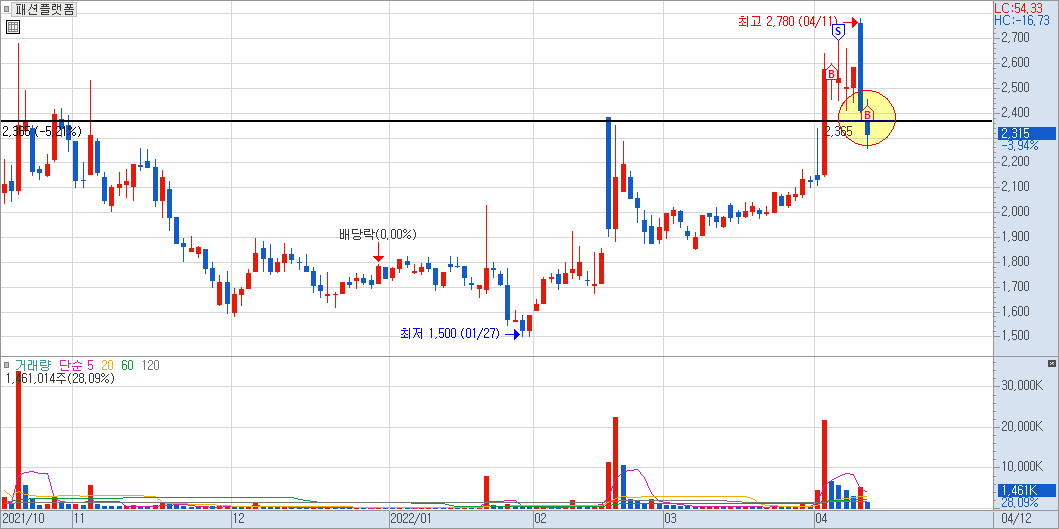Select the 거래량 volume indicator label
Viewport: 1059px width, 529px height.
[x=32, y=366]
